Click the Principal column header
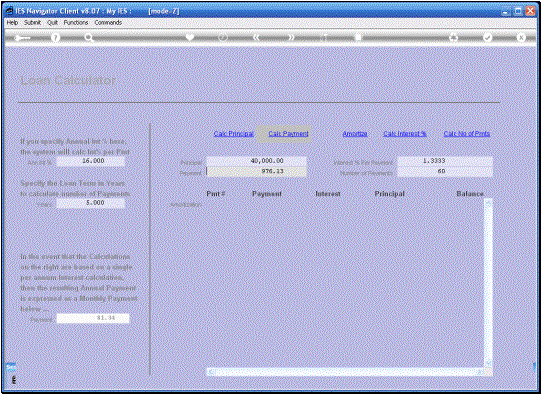541x394 pixels. coord(390,194)
